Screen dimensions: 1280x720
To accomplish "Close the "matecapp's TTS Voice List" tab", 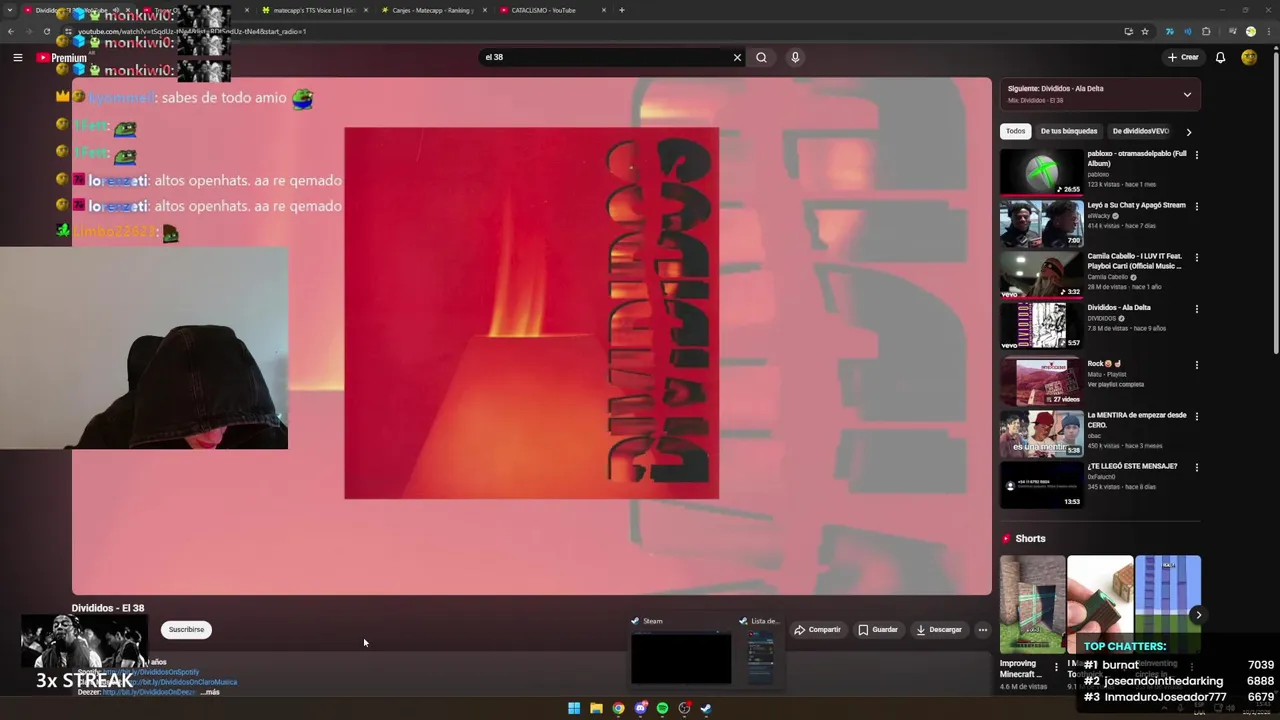I will [x=365, y=10].
